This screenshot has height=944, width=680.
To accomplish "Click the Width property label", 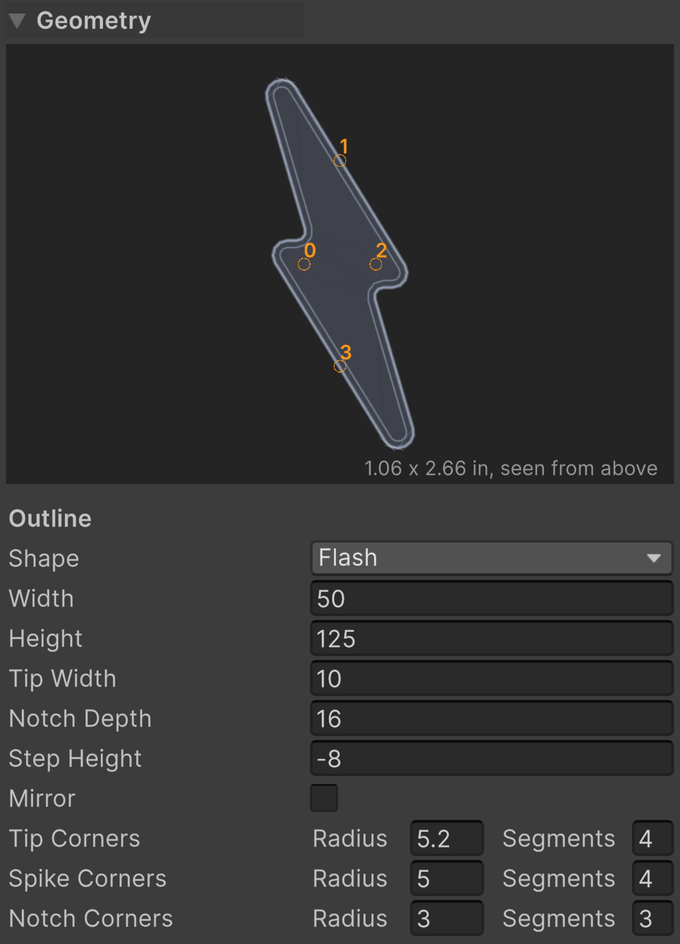I will 42,598.
